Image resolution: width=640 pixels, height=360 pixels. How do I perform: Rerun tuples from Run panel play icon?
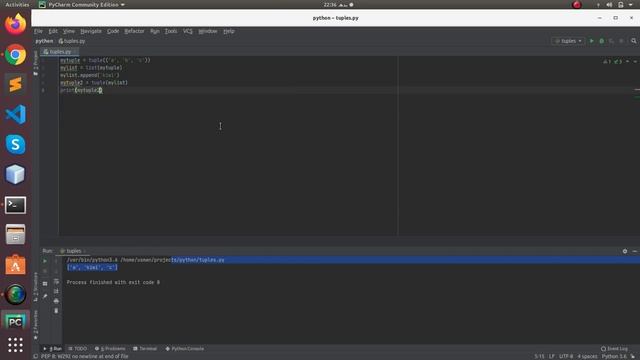pyautogui.click(x=45, y=261)
